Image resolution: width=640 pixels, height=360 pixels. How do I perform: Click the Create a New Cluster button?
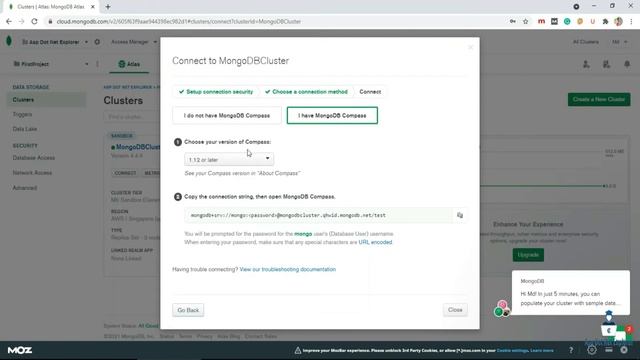click(599, 99)
